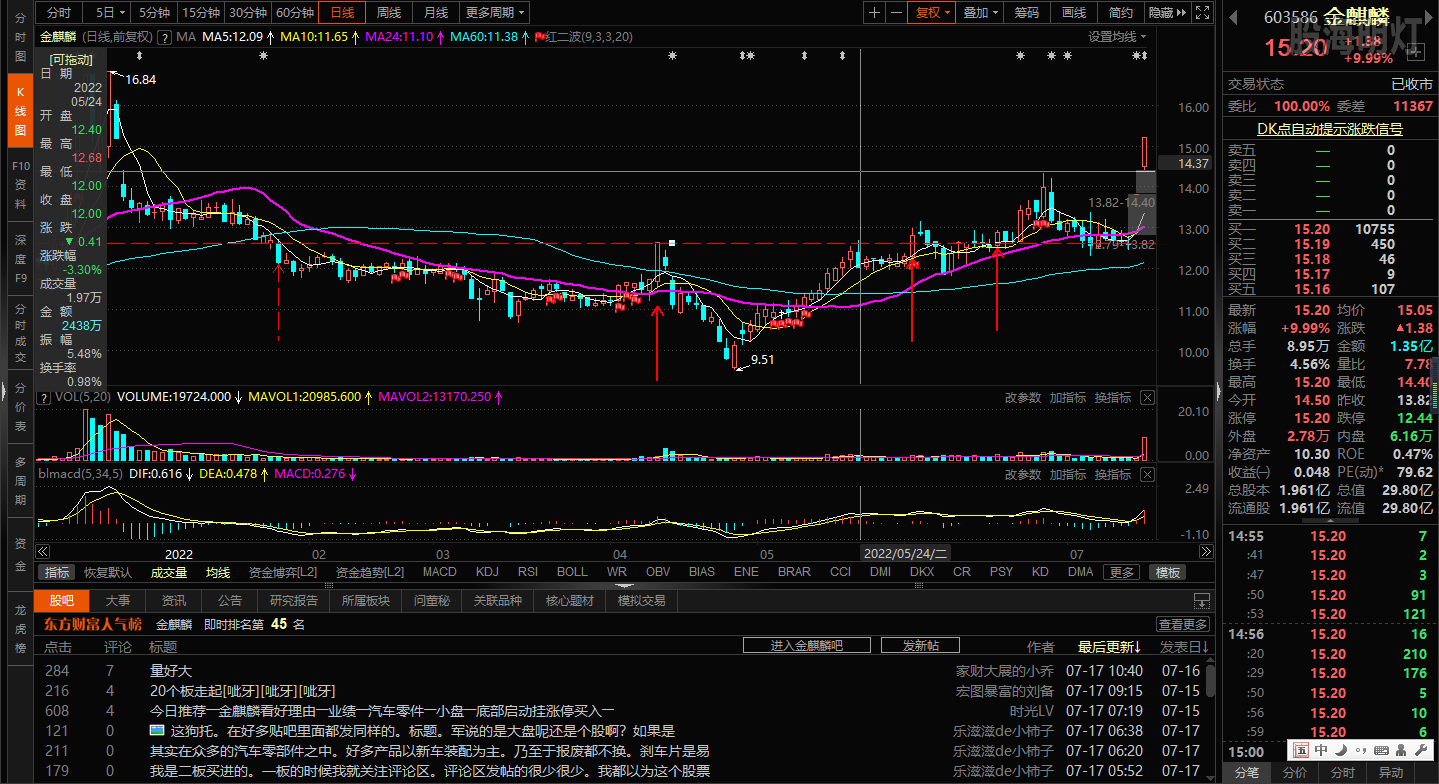1439x784 pixels.
Task: Click the red flag 红二波 indicator icon
Action: click(540, 36)
